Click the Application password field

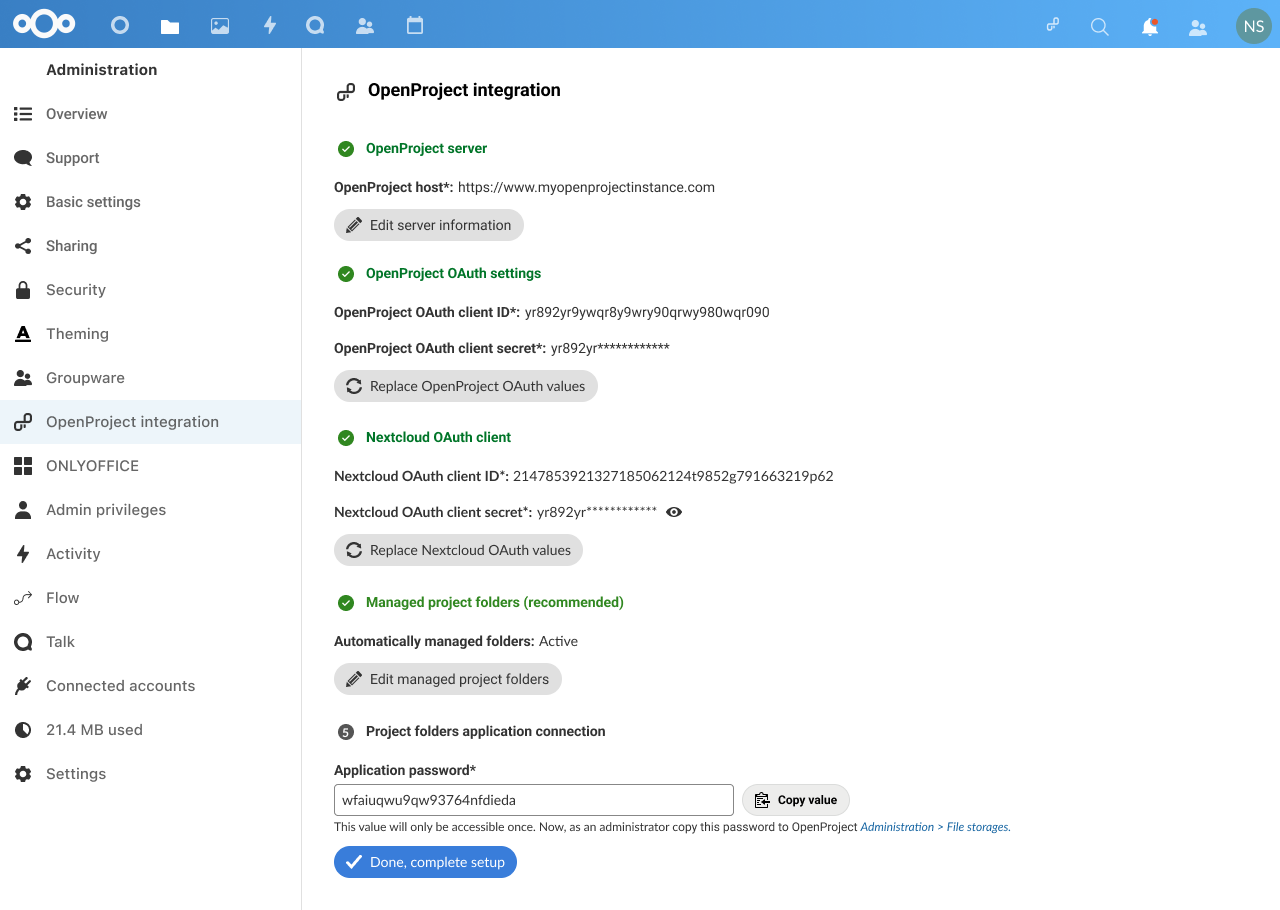(534, 800)
